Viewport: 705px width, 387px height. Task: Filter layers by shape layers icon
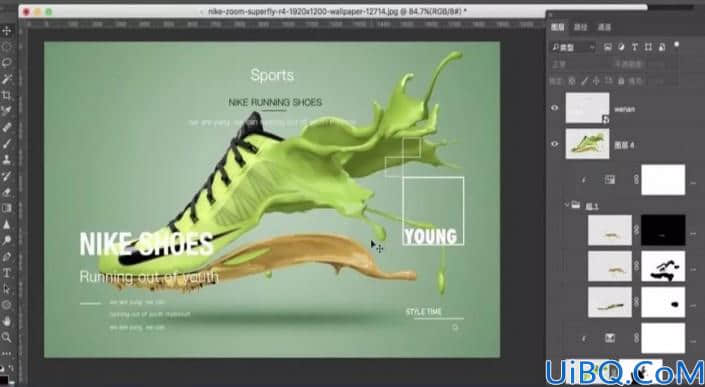[648, 47]
